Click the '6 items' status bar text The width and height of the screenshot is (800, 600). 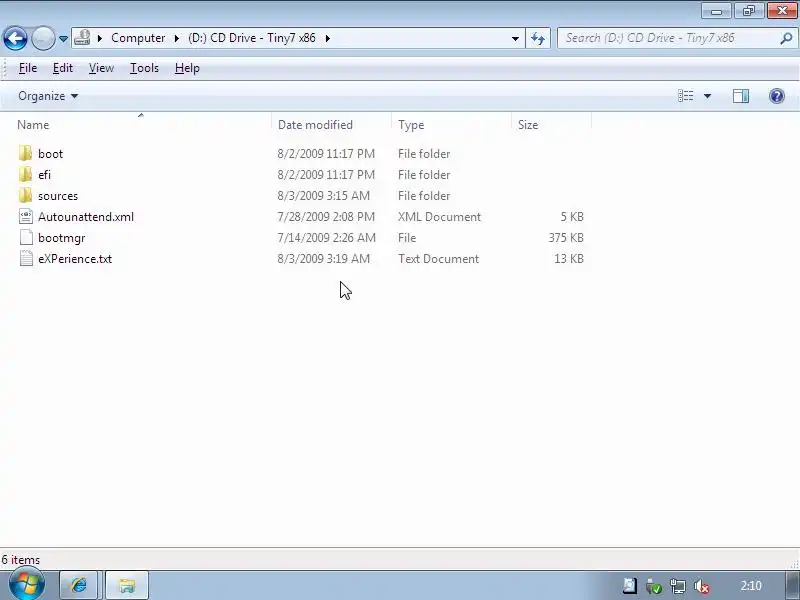(x=21, y=560)
